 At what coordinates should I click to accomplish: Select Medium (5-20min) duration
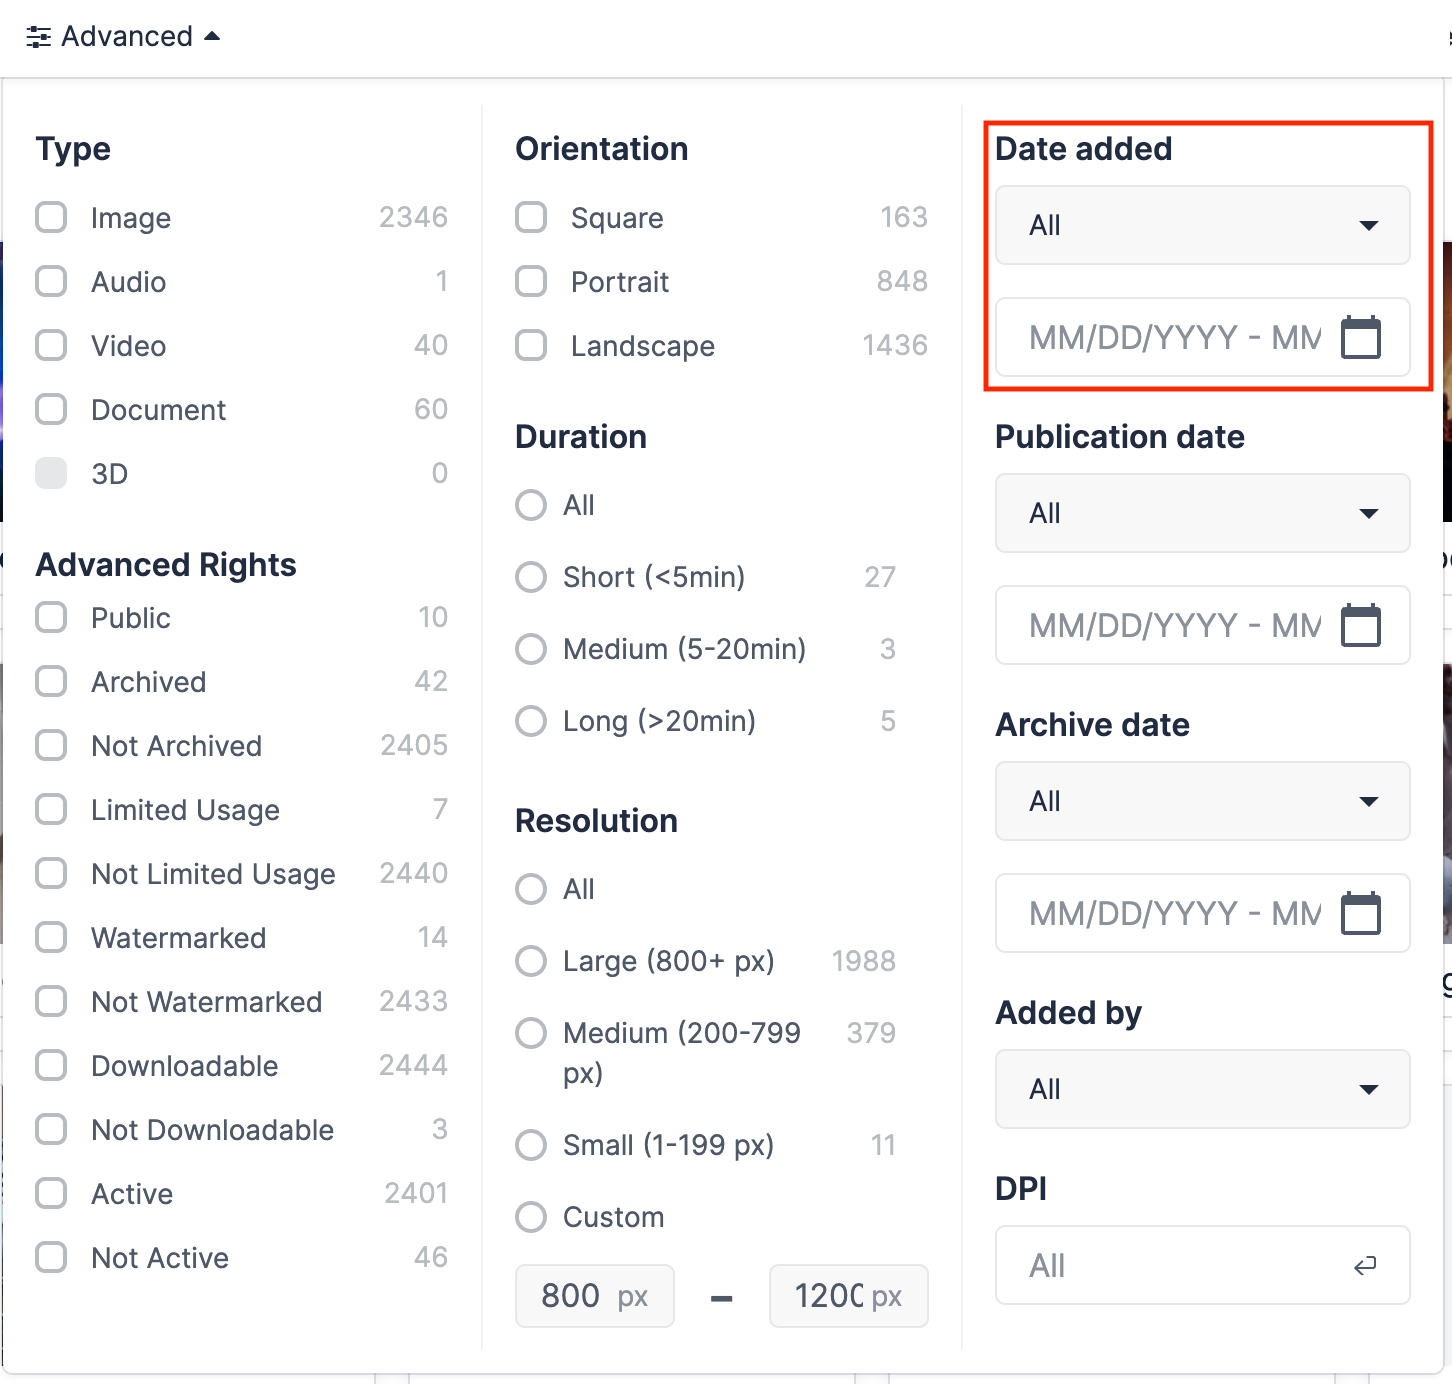point(531,649)
